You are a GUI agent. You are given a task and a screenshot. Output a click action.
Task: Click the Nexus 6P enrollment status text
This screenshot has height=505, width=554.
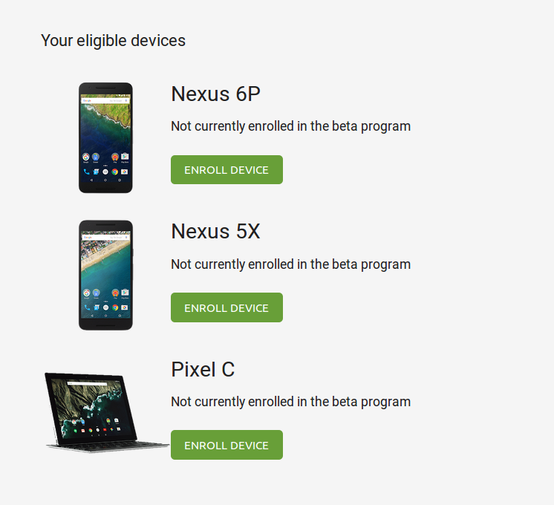click(x=291, y=127)
